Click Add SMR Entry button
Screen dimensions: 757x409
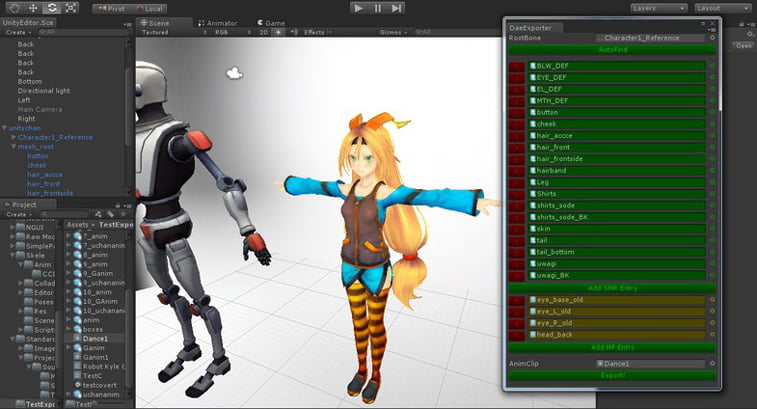pos(612,288)
